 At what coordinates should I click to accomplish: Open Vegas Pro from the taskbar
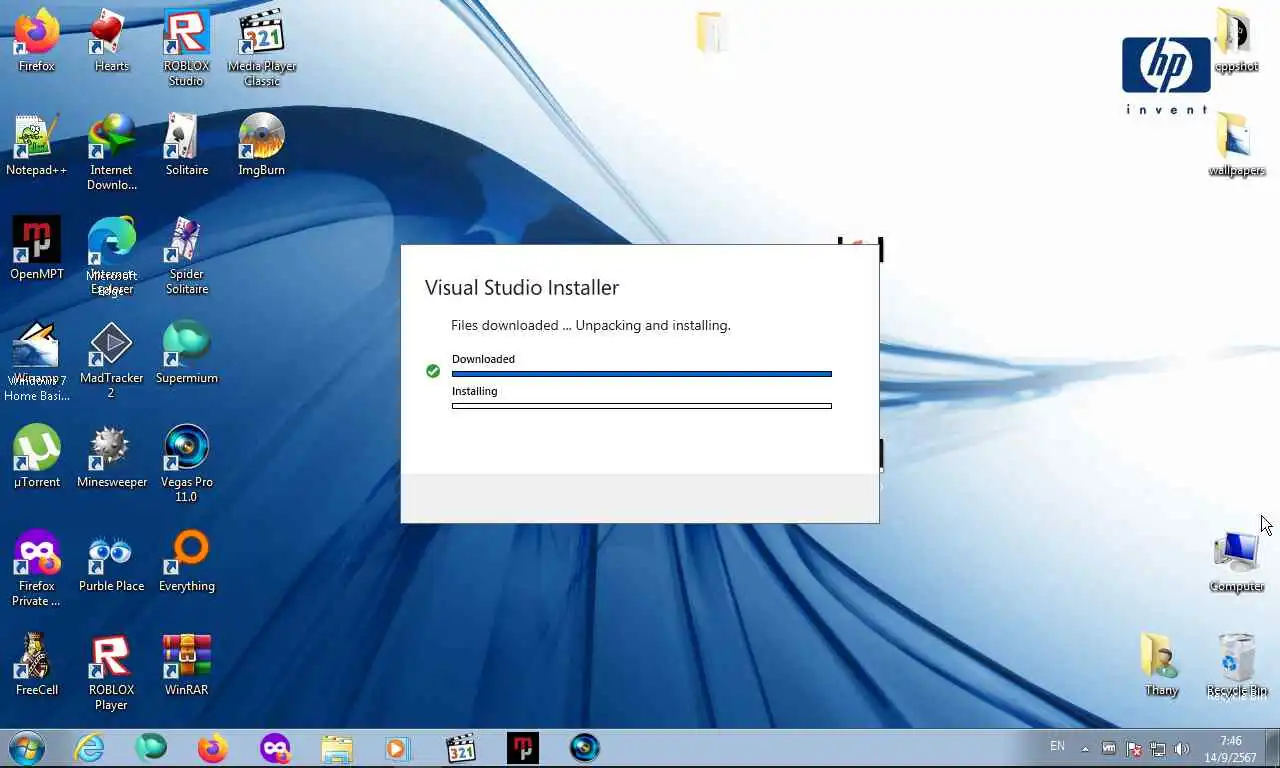click(585, 748)
